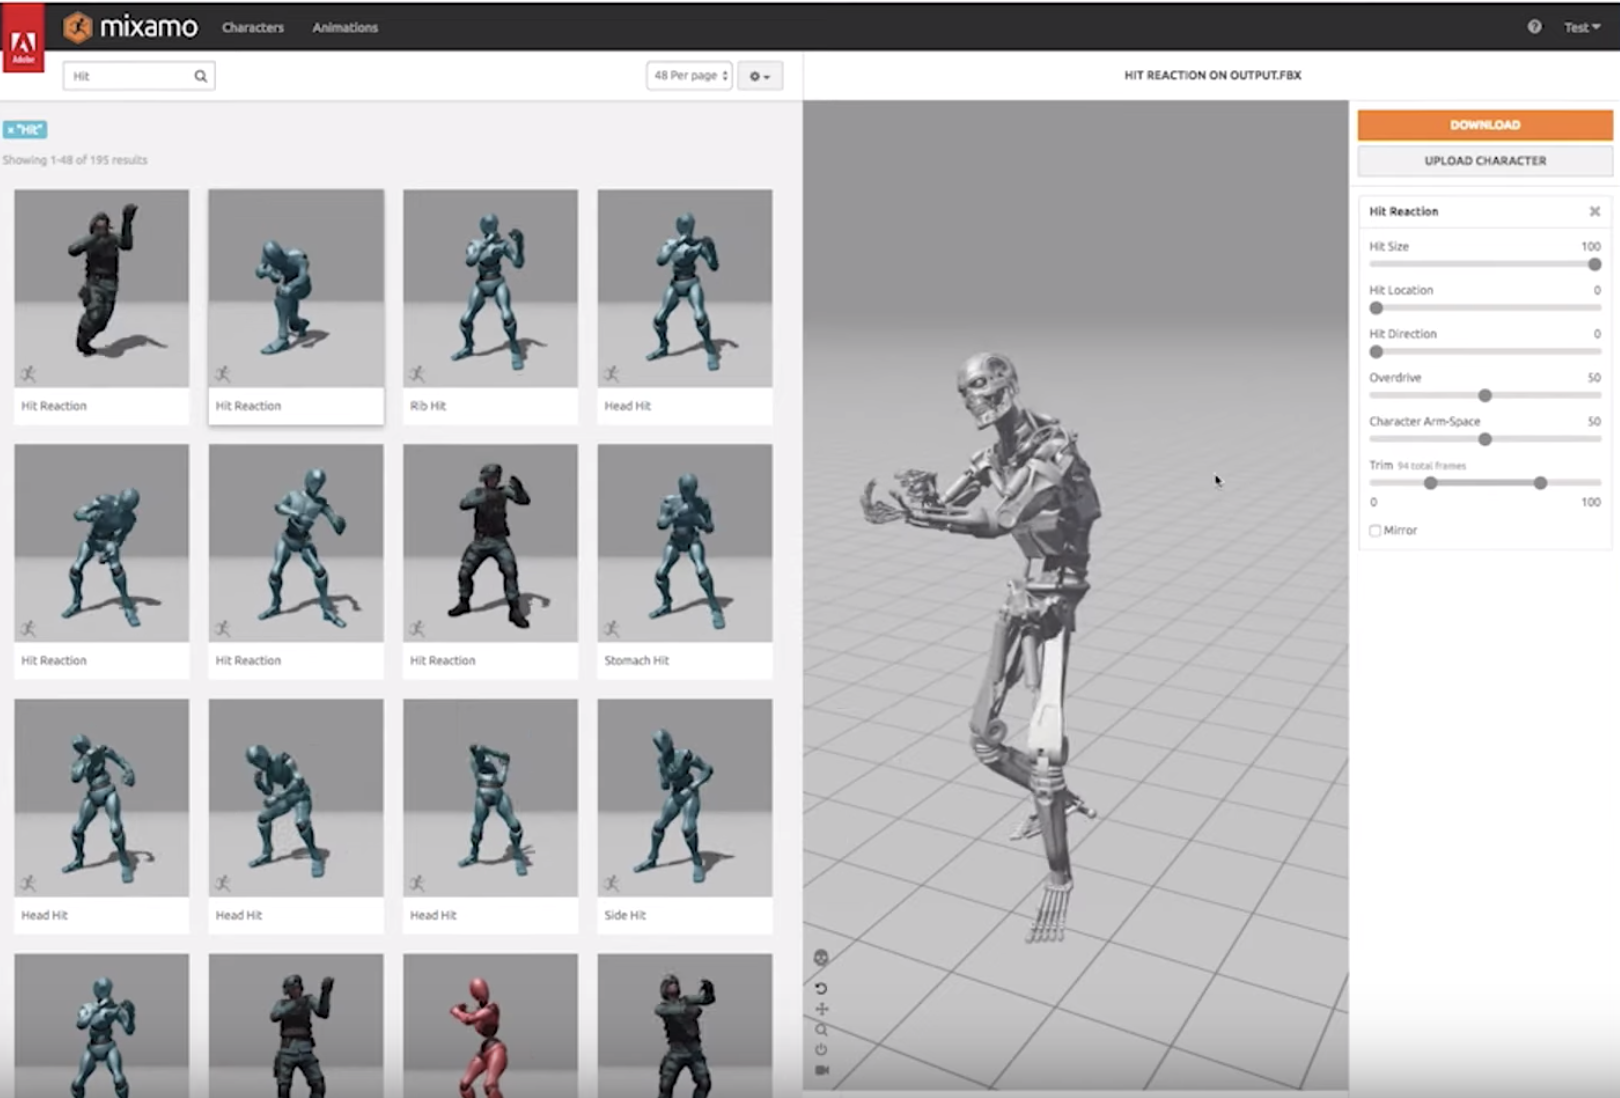1620x1098 pixels.
Task: Select the red mannequin animation thumbnail
Action: [x=490, y=1025]
